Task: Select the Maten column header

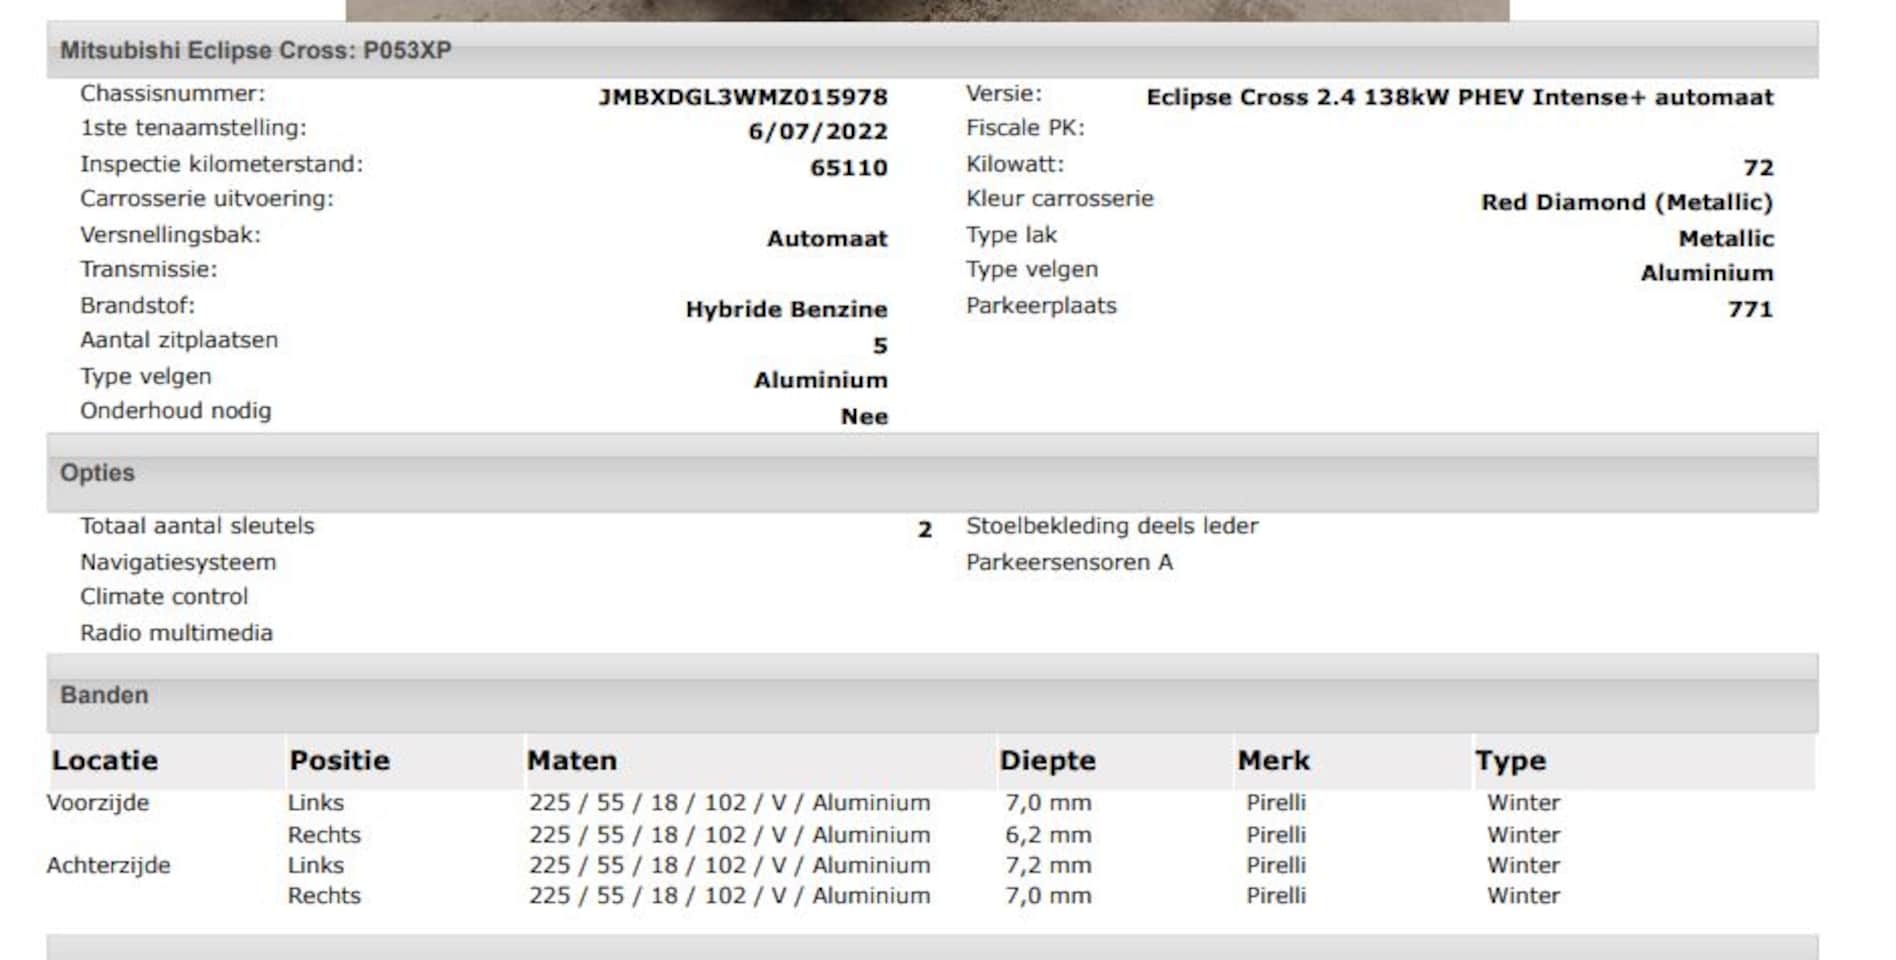Action: [572, 761]
